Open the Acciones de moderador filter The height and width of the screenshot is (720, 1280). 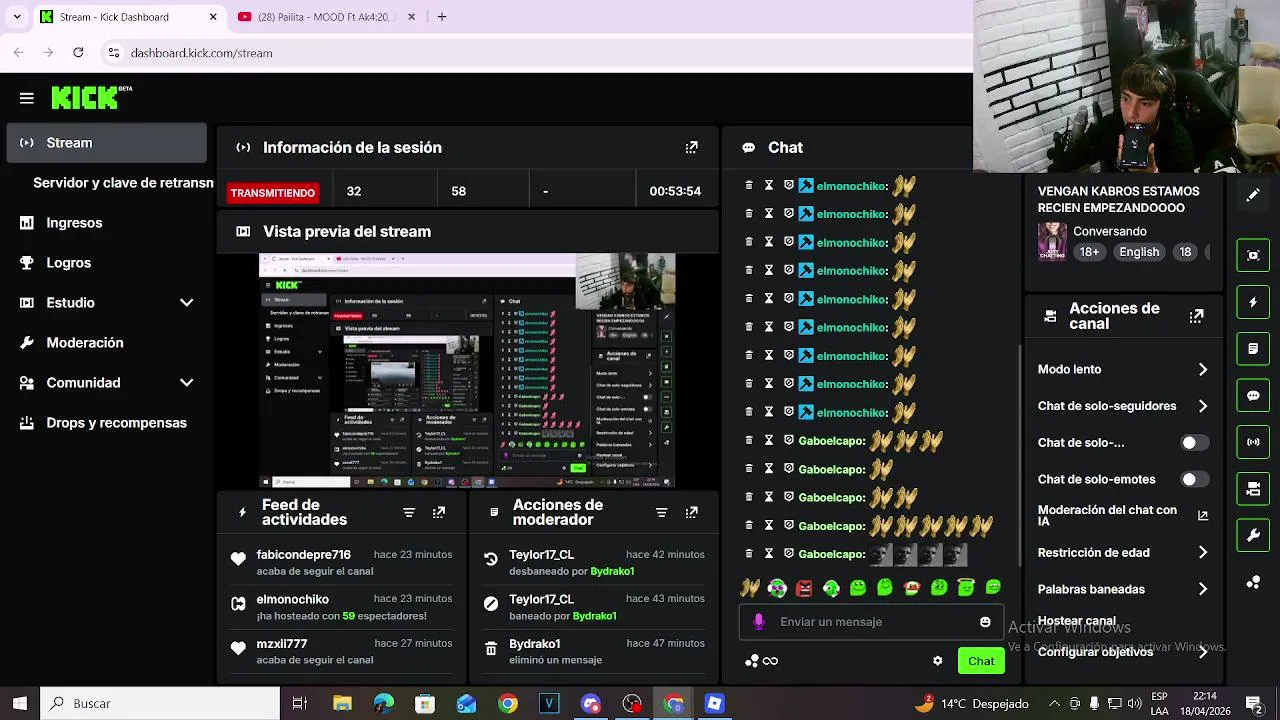click(x=661, y=512)
